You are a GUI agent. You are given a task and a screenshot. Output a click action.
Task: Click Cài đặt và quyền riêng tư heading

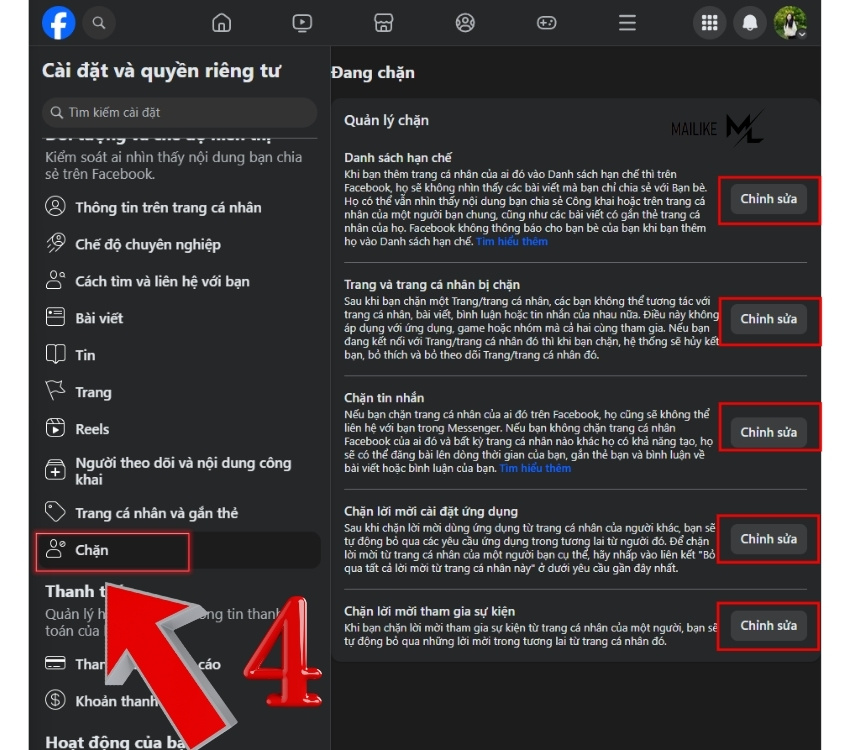pyautogui.click(x=161, y=71)
